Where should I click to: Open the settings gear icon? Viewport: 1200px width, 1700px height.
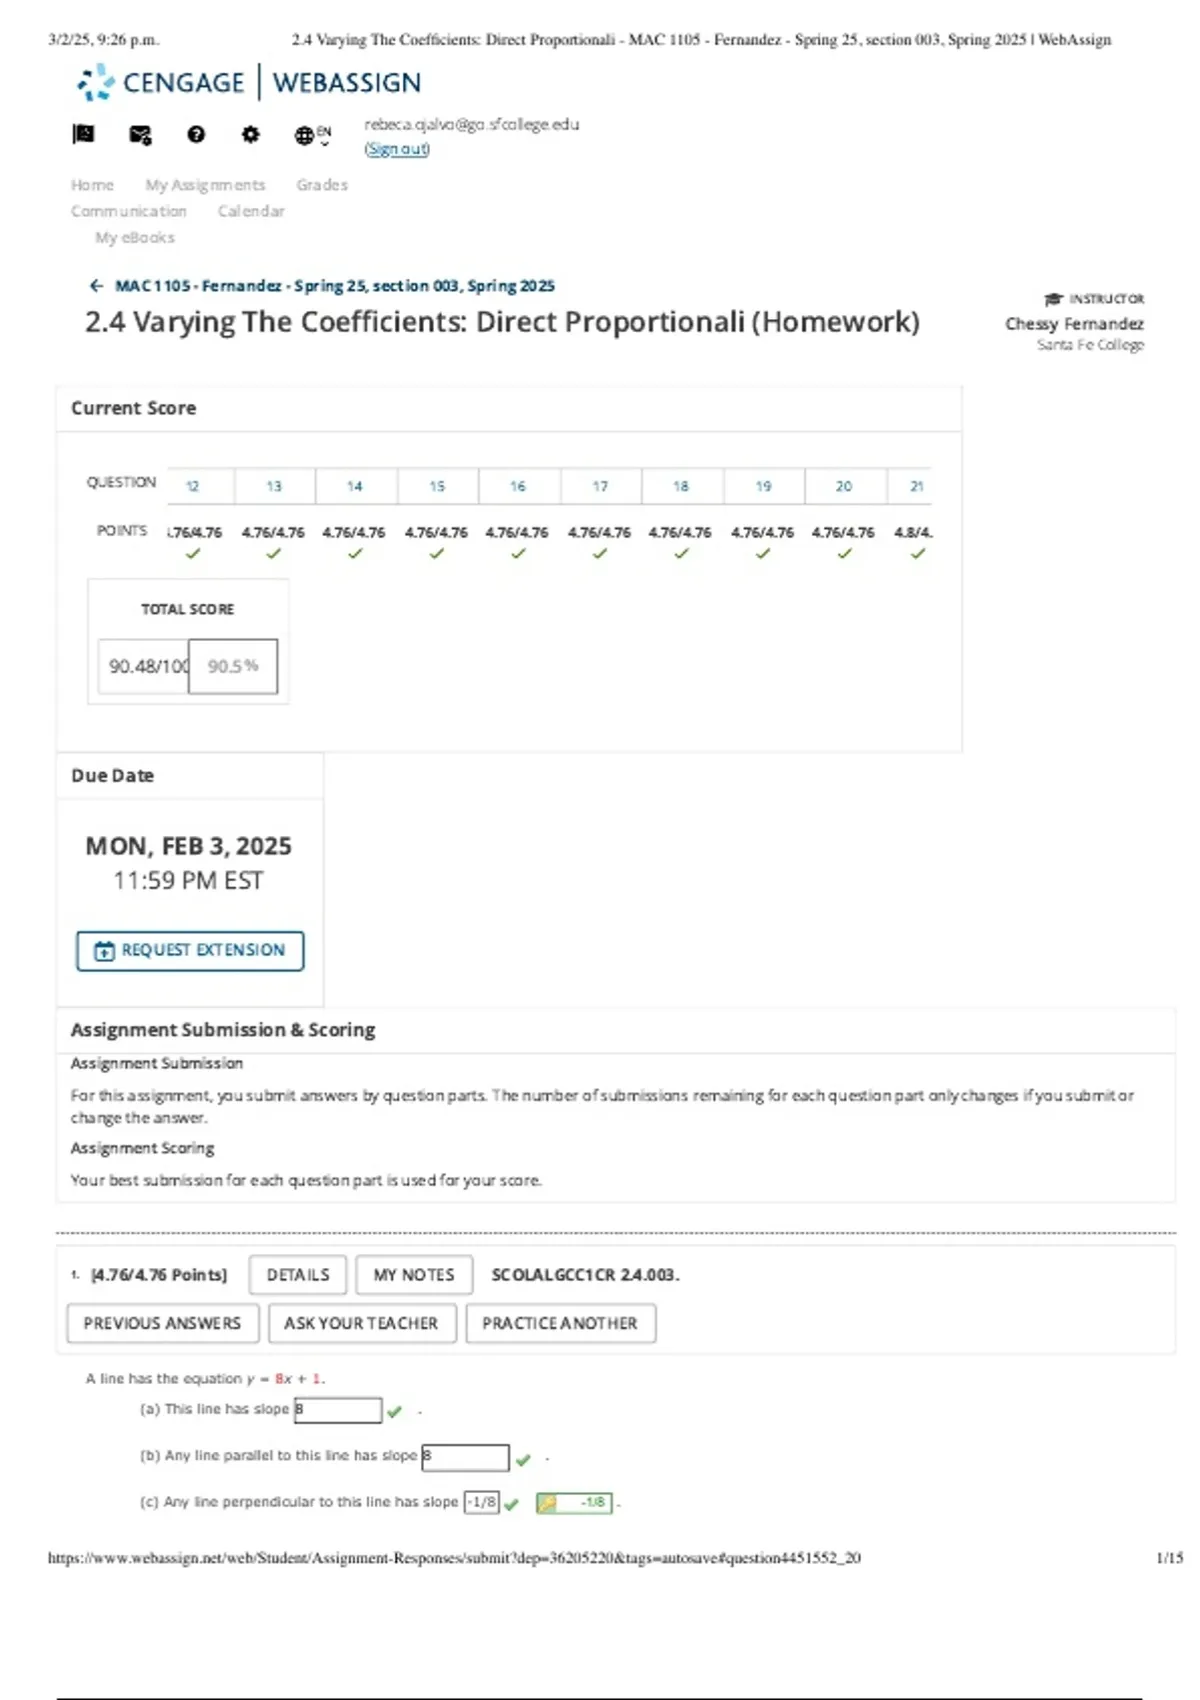click(250, 134)
